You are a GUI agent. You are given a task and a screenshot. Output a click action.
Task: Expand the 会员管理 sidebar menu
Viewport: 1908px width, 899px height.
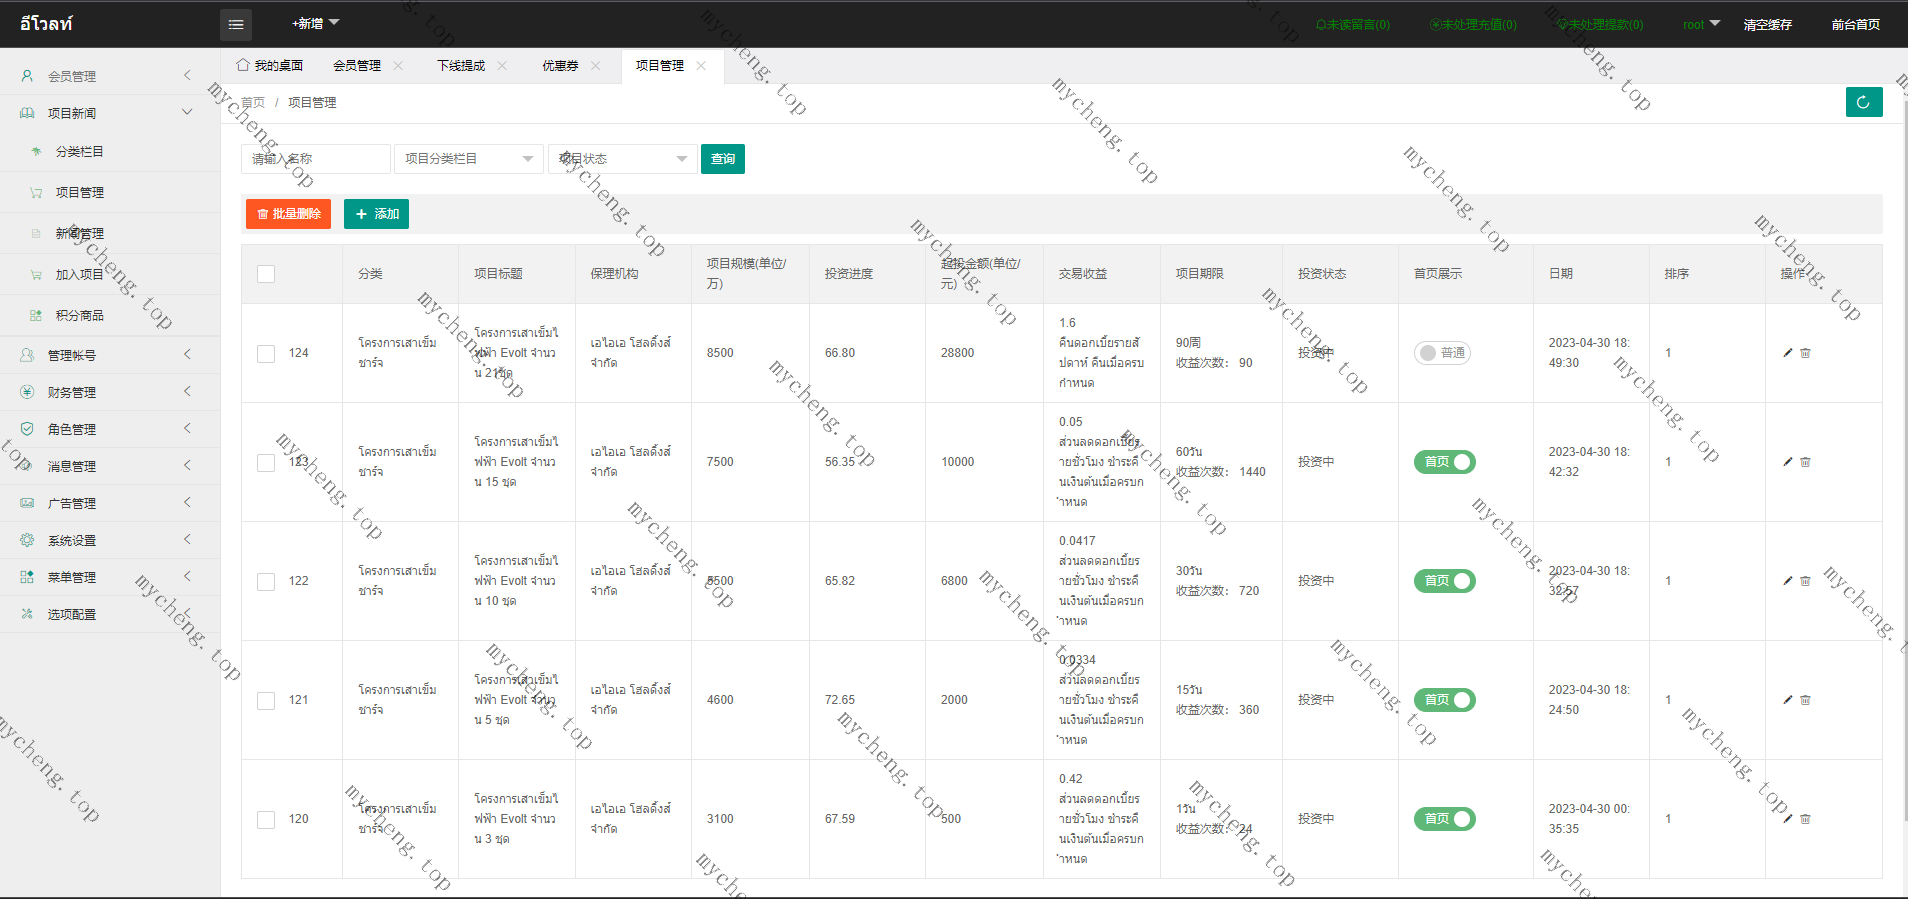tap(110, 76)
